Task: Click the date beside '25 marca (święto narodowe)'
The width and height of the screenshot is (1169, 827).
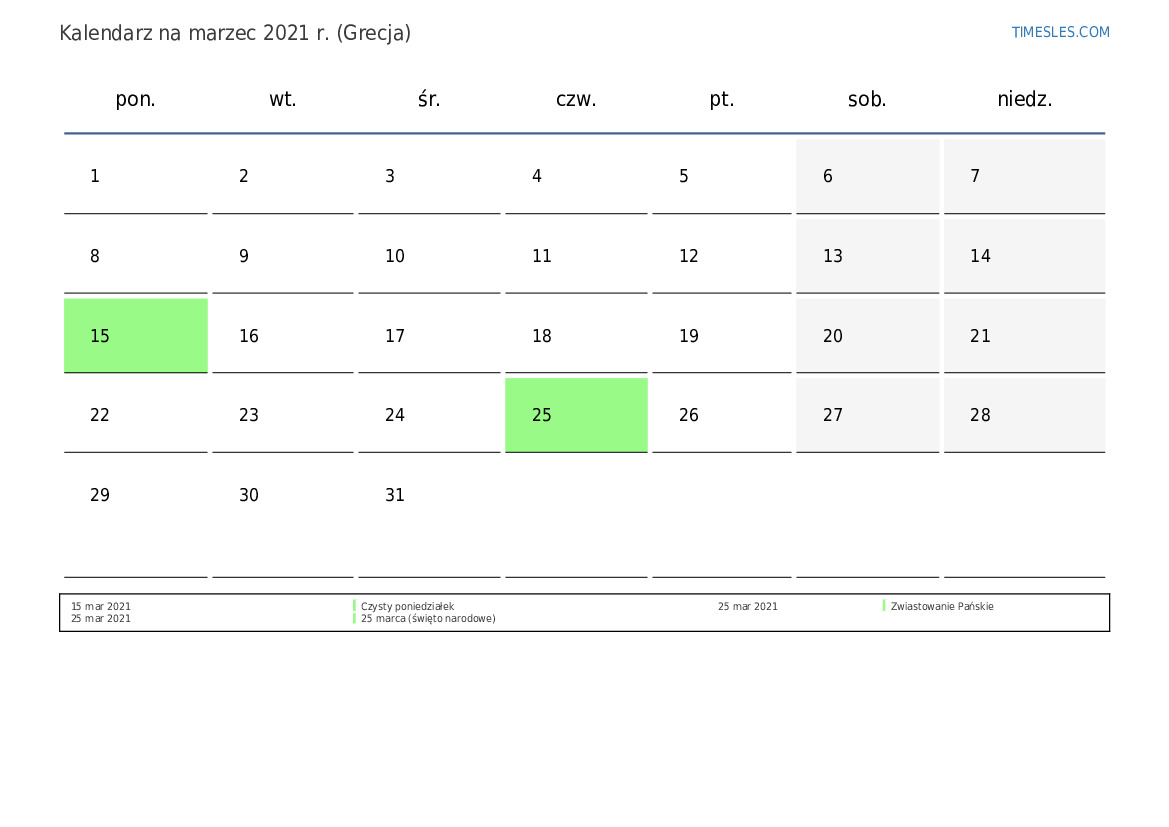Action: click(x=101, y=618)
